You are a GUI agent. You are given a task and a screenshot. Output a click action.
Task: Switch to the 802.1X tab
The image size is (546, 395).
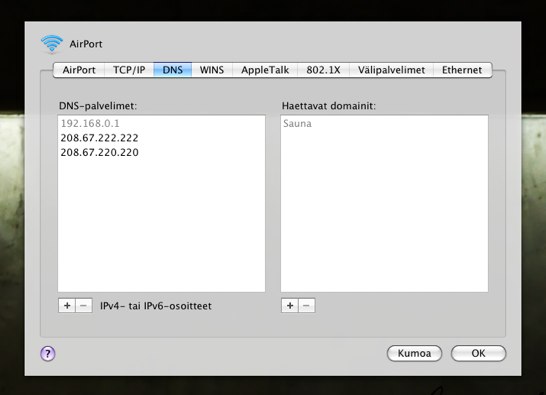click(323, 70)
